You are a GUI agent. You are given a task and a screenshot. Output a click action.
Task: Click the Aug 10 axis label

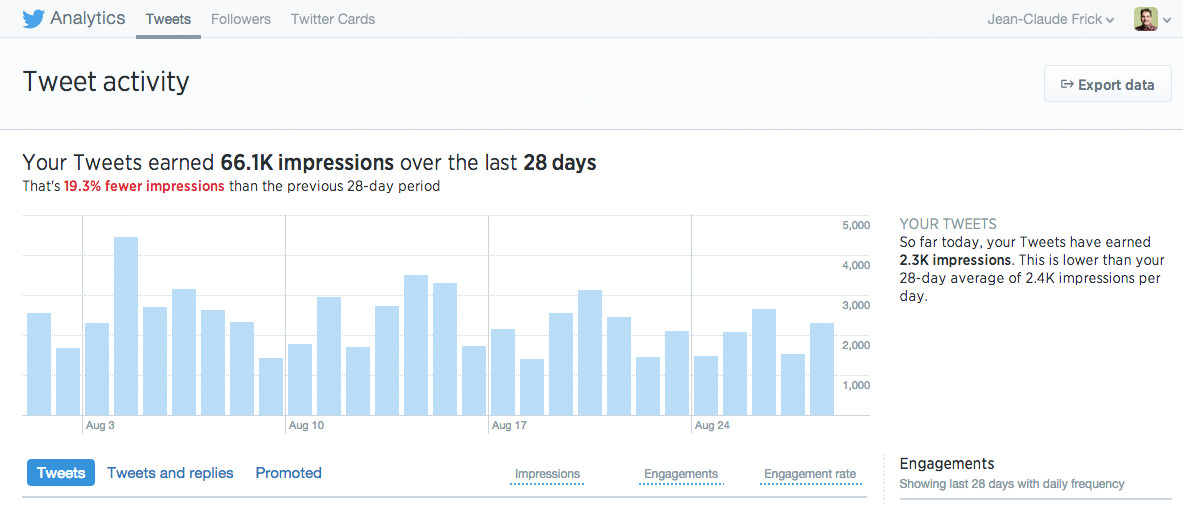tap(306, 426)
